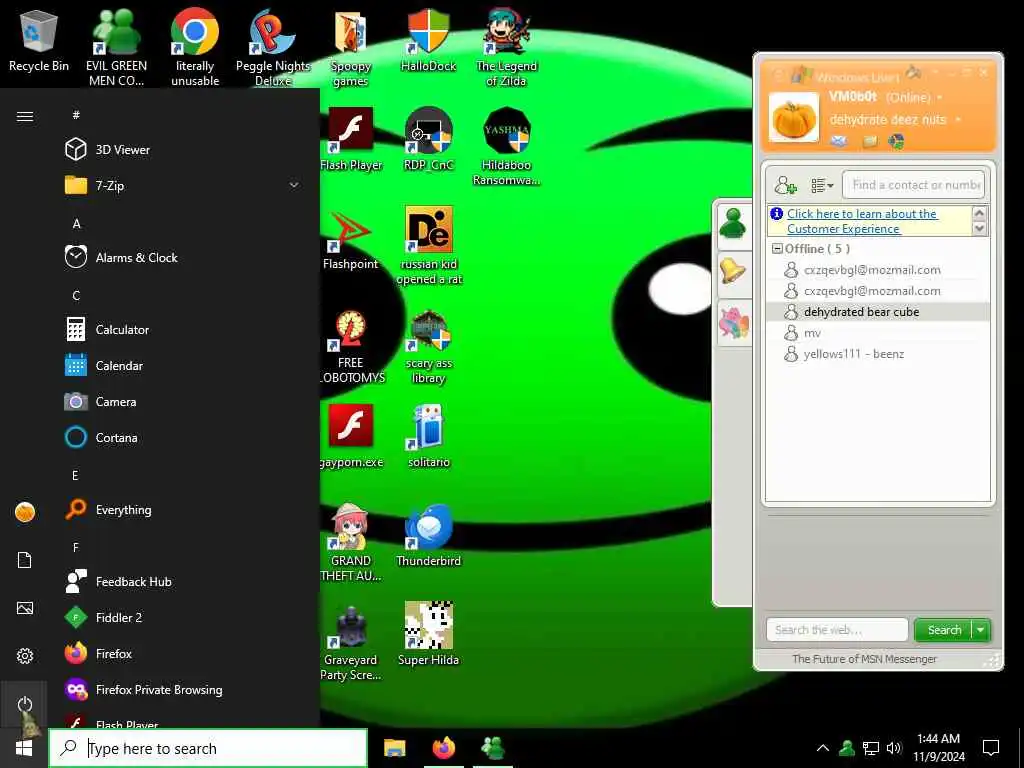Open the personal message dropdown arrow
The height and width of the screenshot is (768, 1024).
click(x=958, y=120)
